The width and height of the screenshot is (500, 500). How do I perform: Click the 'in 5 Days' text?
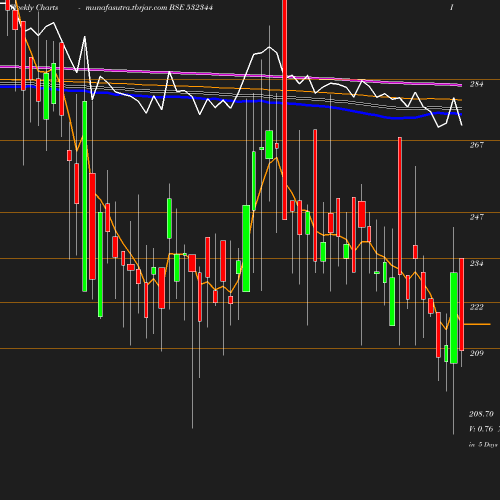483,445
